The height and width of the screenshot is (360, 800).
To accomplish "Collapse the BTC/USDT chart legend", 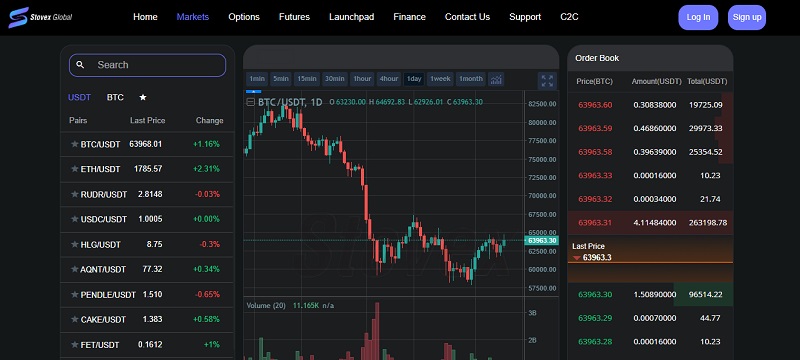I will click(x=251, y=102).
